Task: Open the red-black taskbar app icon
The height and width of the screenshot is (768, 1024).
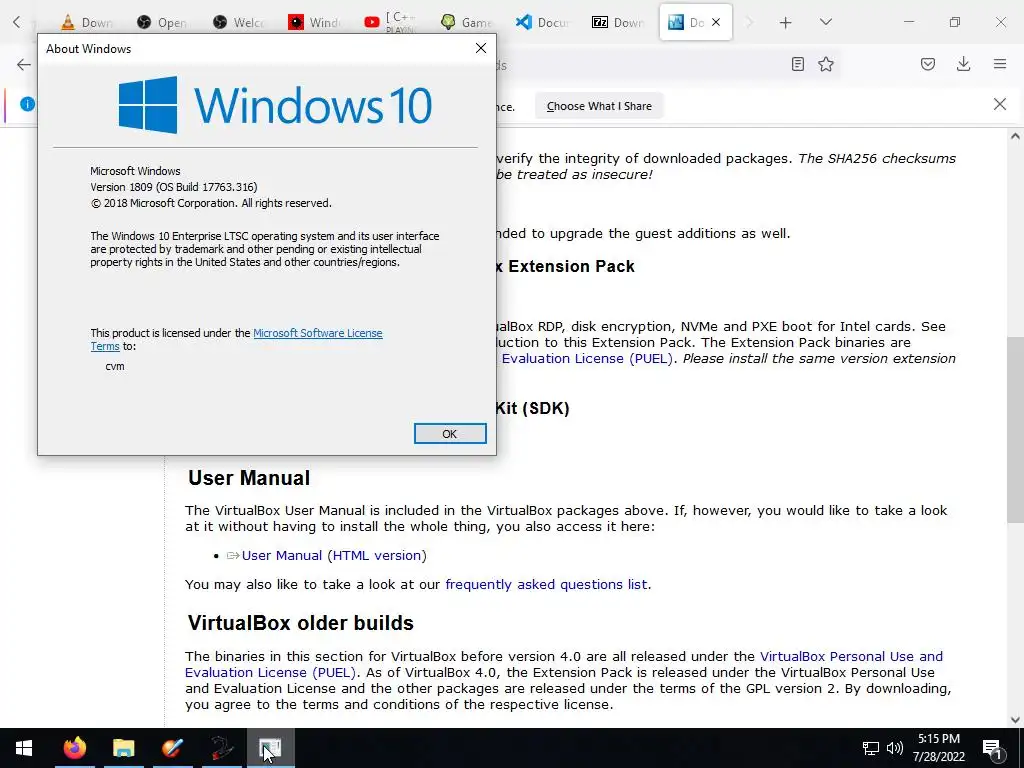Action: [x=221, y=748]
